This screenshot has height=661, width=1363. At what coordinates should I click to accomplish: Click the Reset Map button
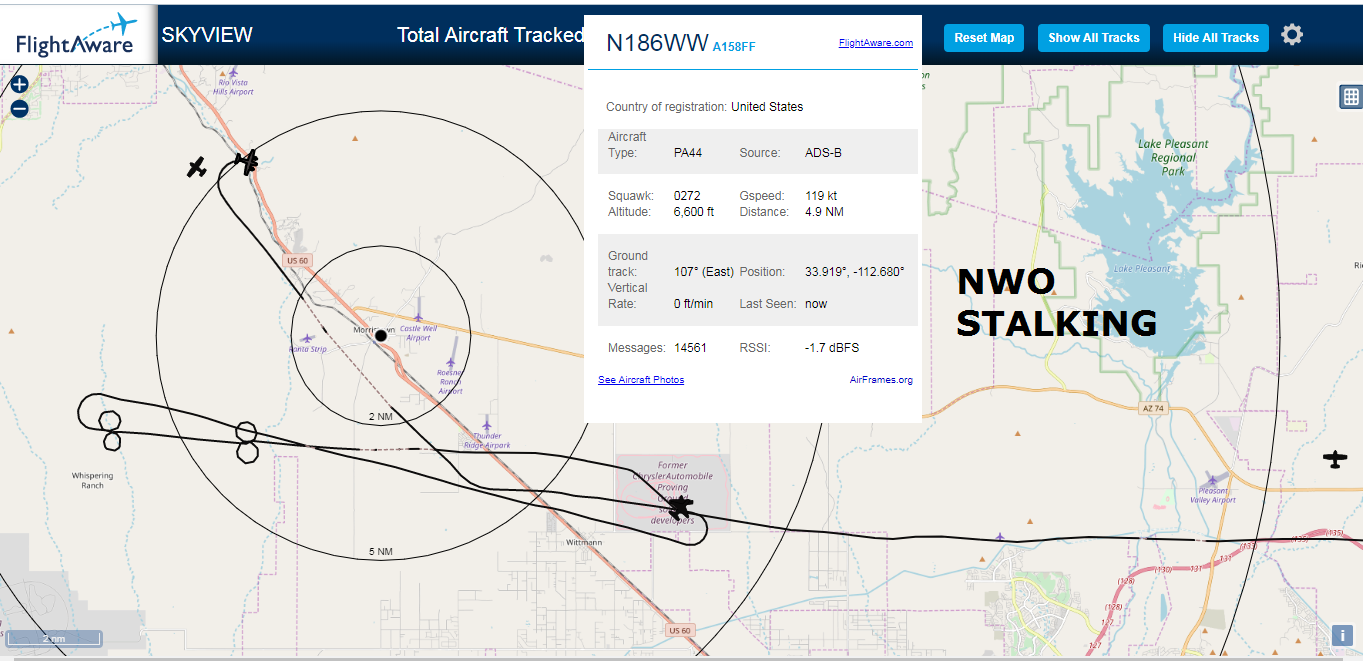pos(984,38)
